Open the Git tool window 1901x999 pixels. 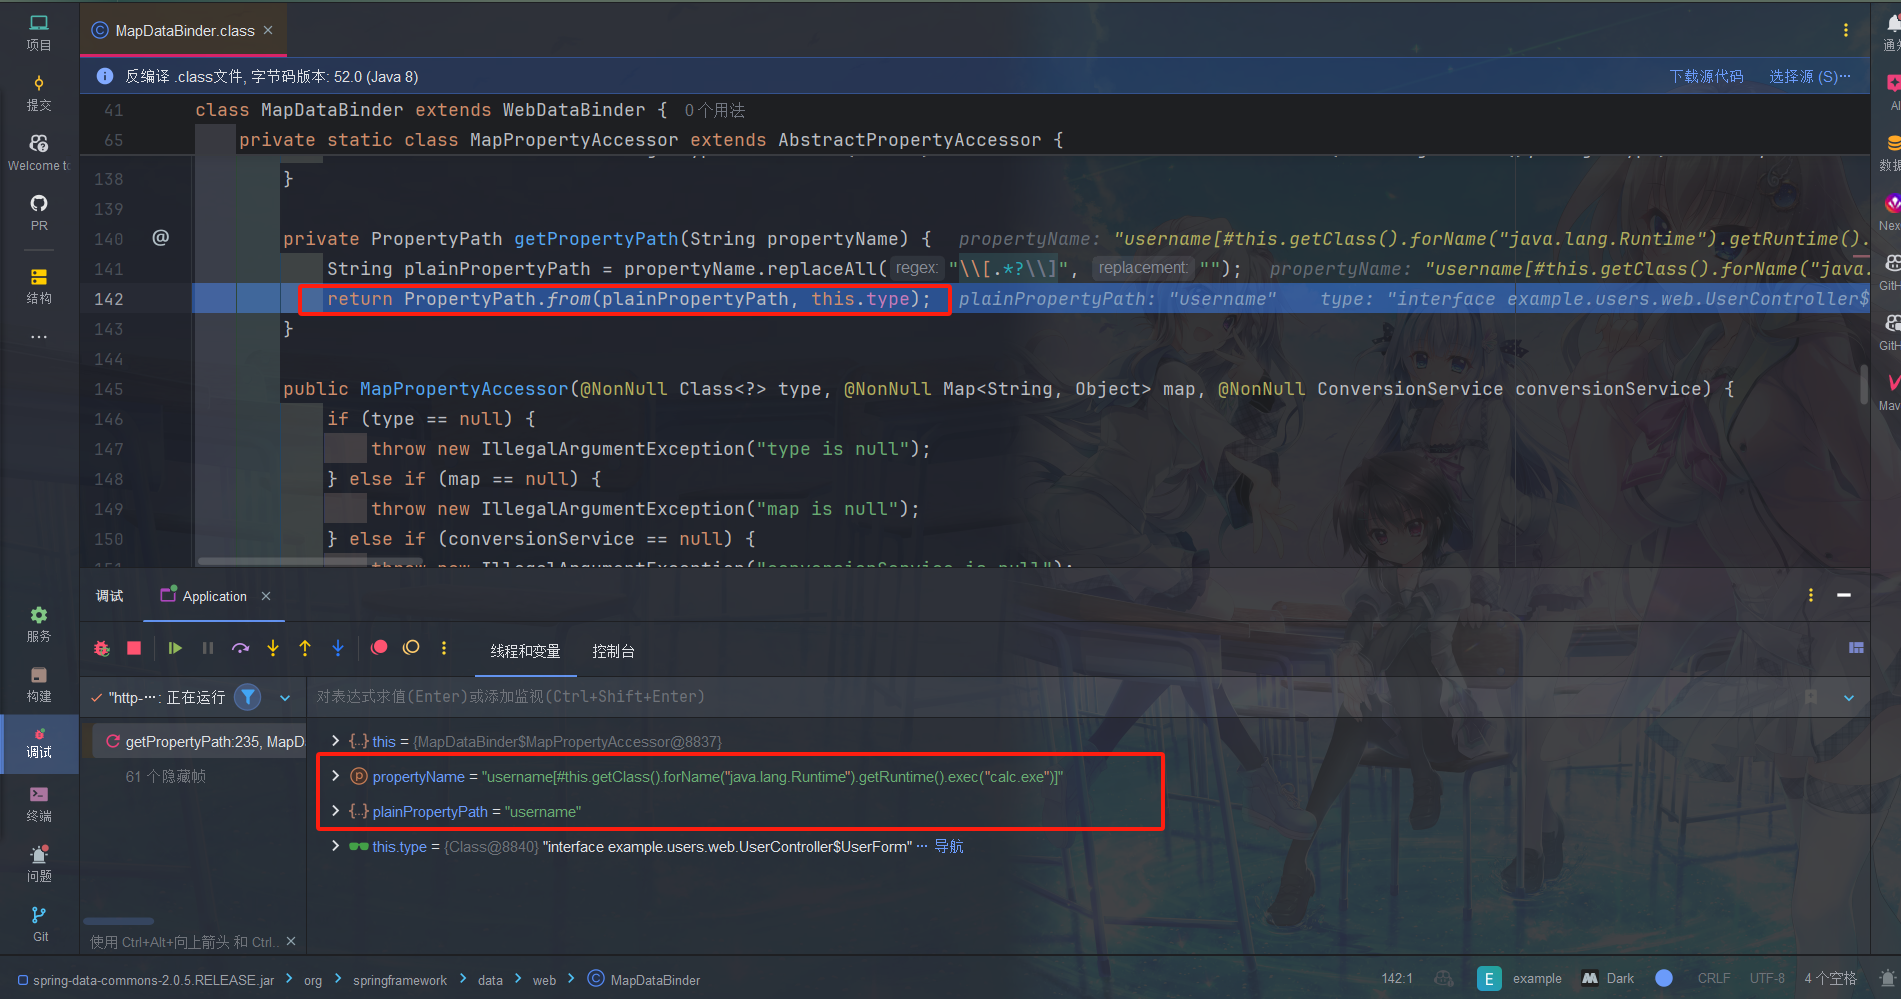[x=39, y=924]
